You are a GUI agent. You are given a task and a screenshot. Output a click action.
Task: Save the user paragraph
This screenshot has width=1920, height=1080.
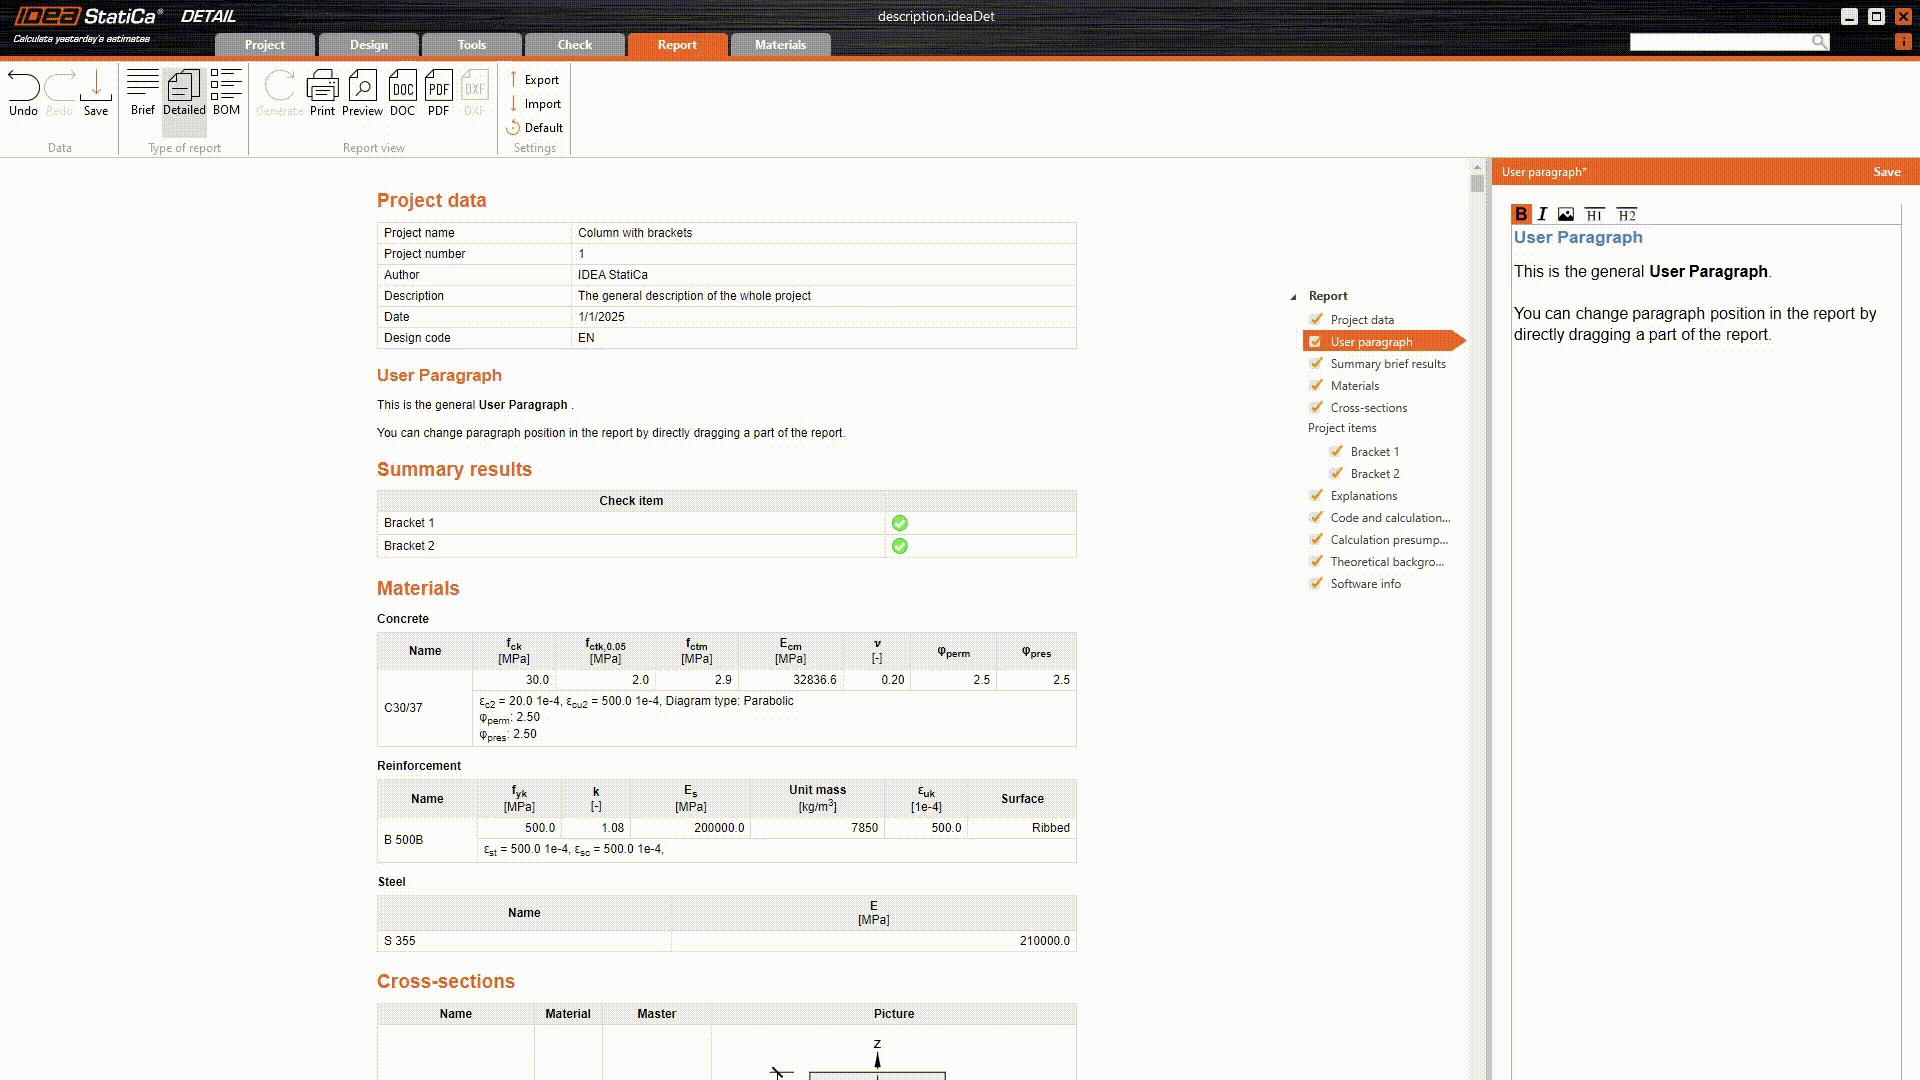(x=1886, y=172)
